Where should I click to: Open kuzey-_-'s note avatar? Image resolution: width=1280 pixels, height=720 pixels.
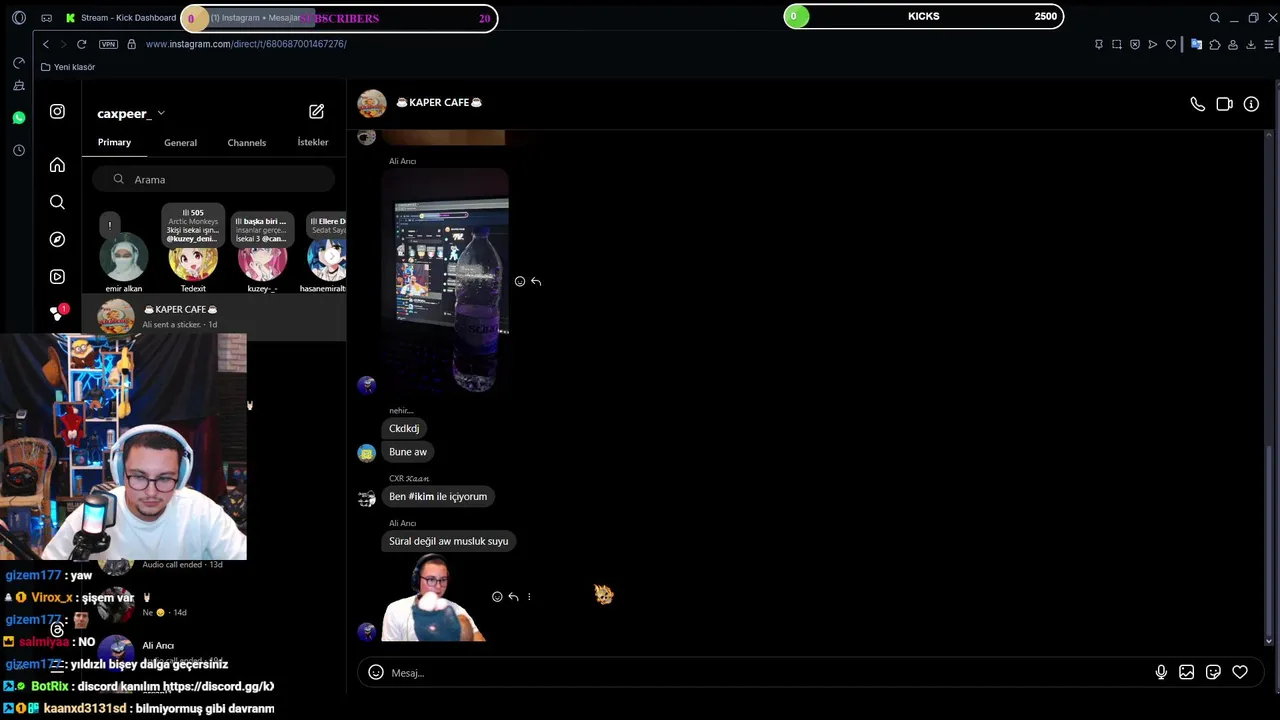(x=262, y=260)
